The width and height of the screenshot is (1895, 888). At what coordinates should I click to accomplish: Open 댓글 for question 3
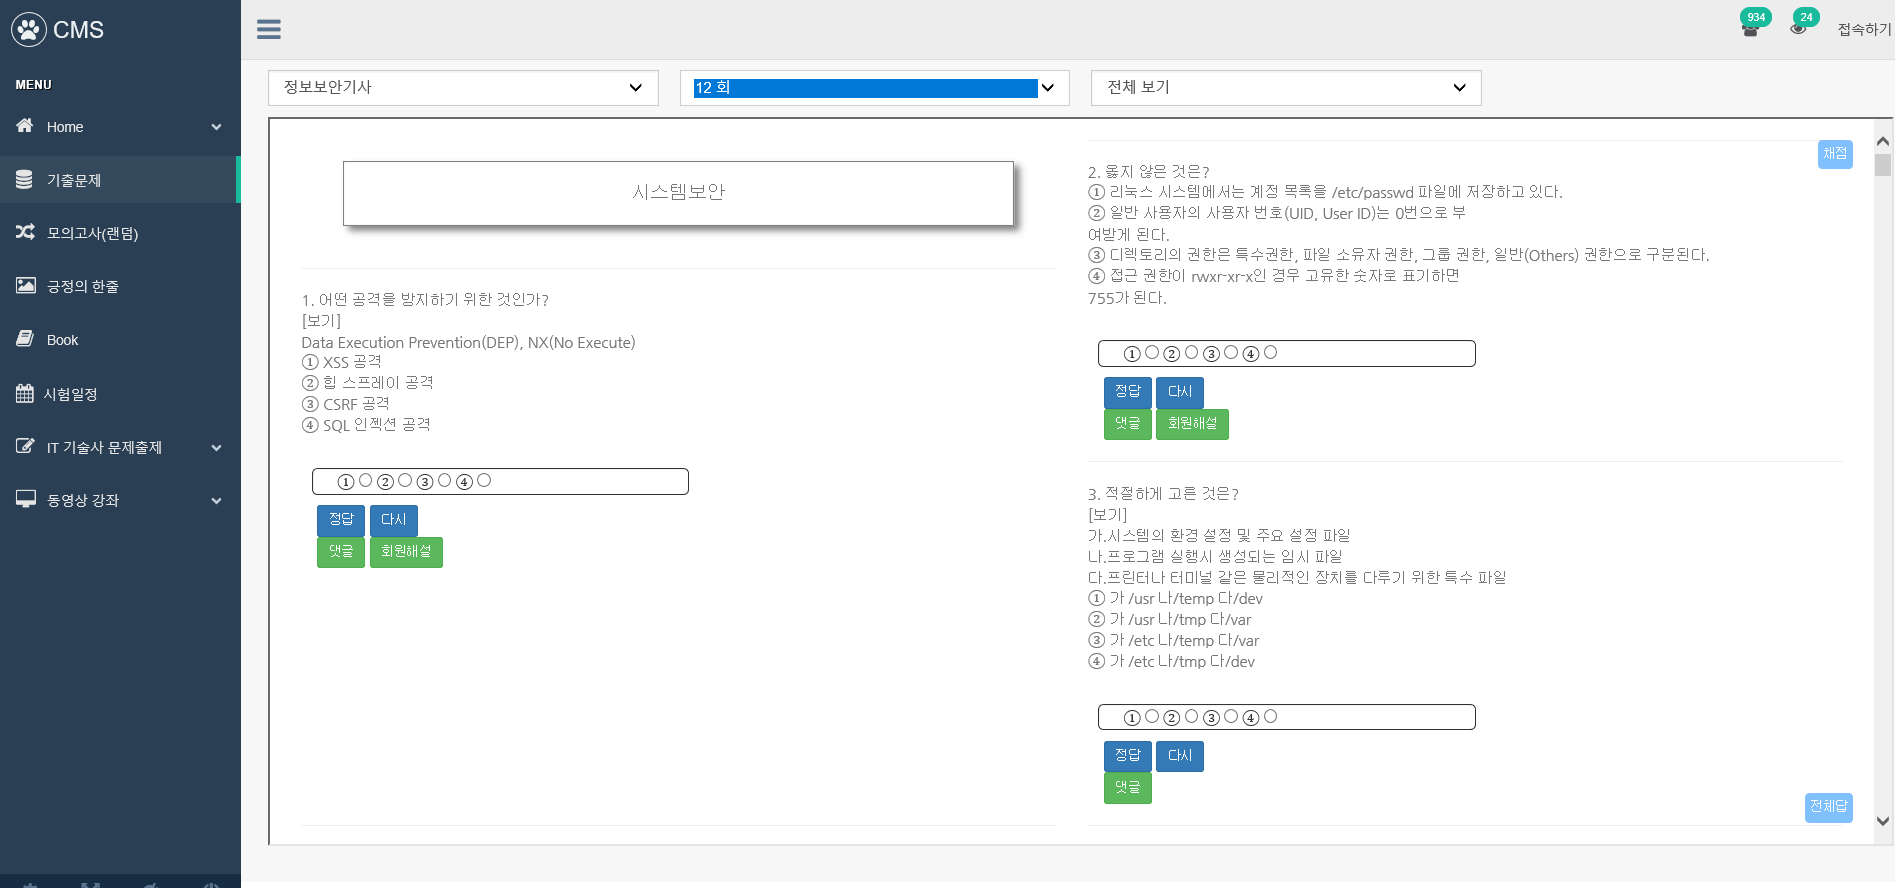pyautogui.click(x=1128, y=788)
